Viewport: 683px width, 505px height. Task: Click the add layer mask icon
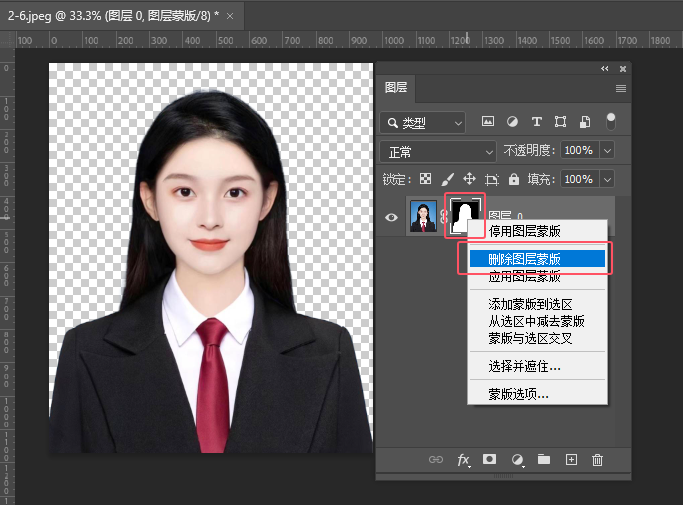pyautogui.click(x=490, y=460)
